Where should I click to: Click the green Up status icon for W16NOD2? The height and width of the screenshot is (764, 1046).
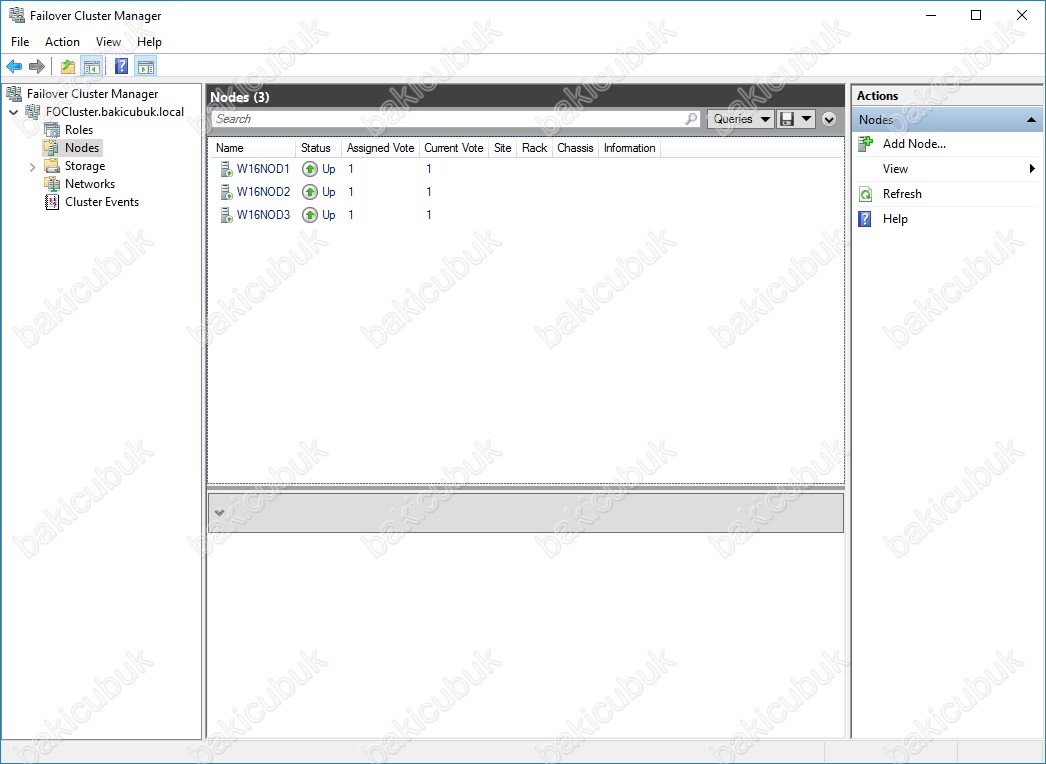click(x=310, y=192)
